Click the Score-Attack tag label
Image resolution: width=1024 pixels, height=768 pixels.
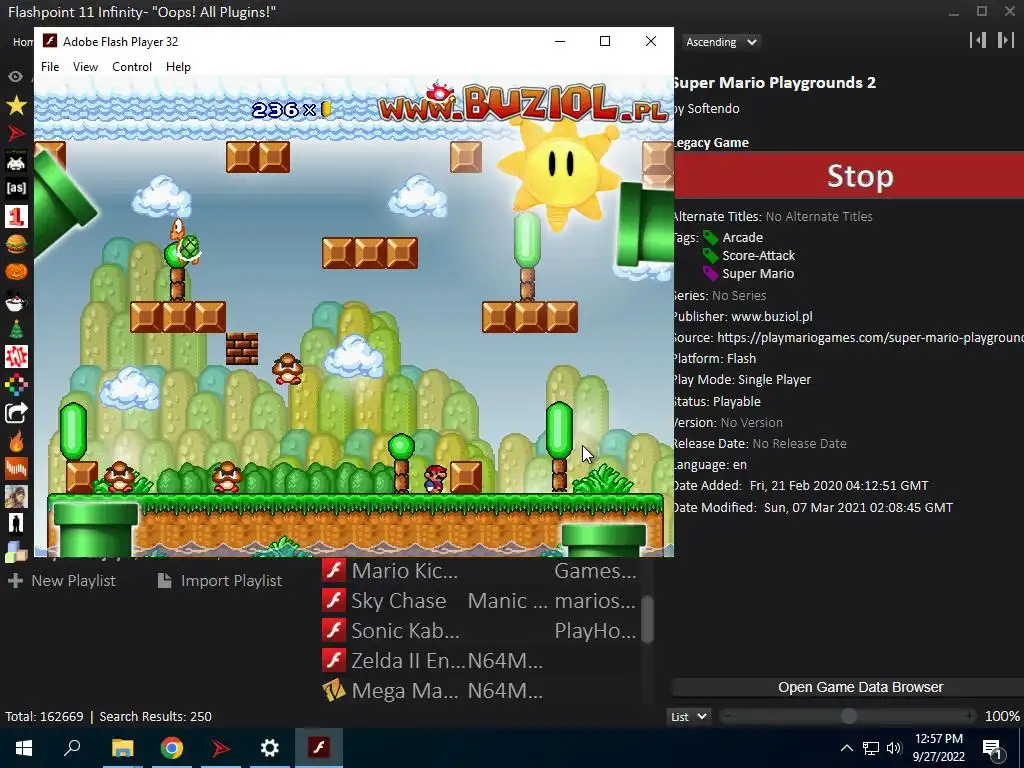[x=758, y=255]
